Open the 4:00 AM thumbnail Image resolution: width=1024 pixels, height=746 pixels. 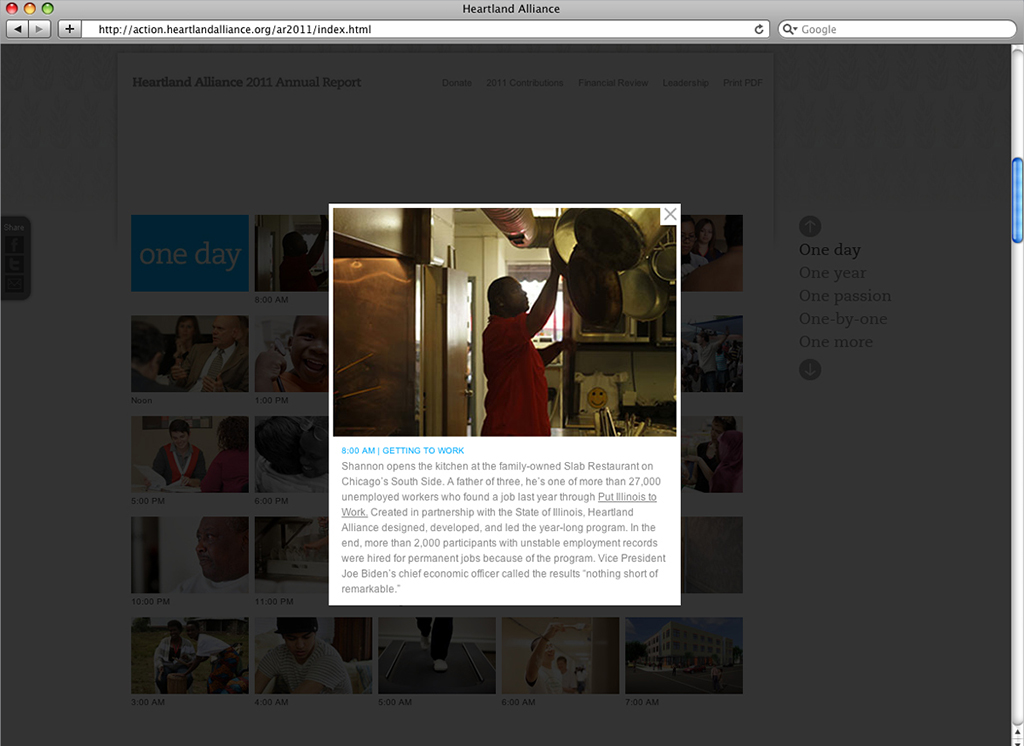point(313,655)
